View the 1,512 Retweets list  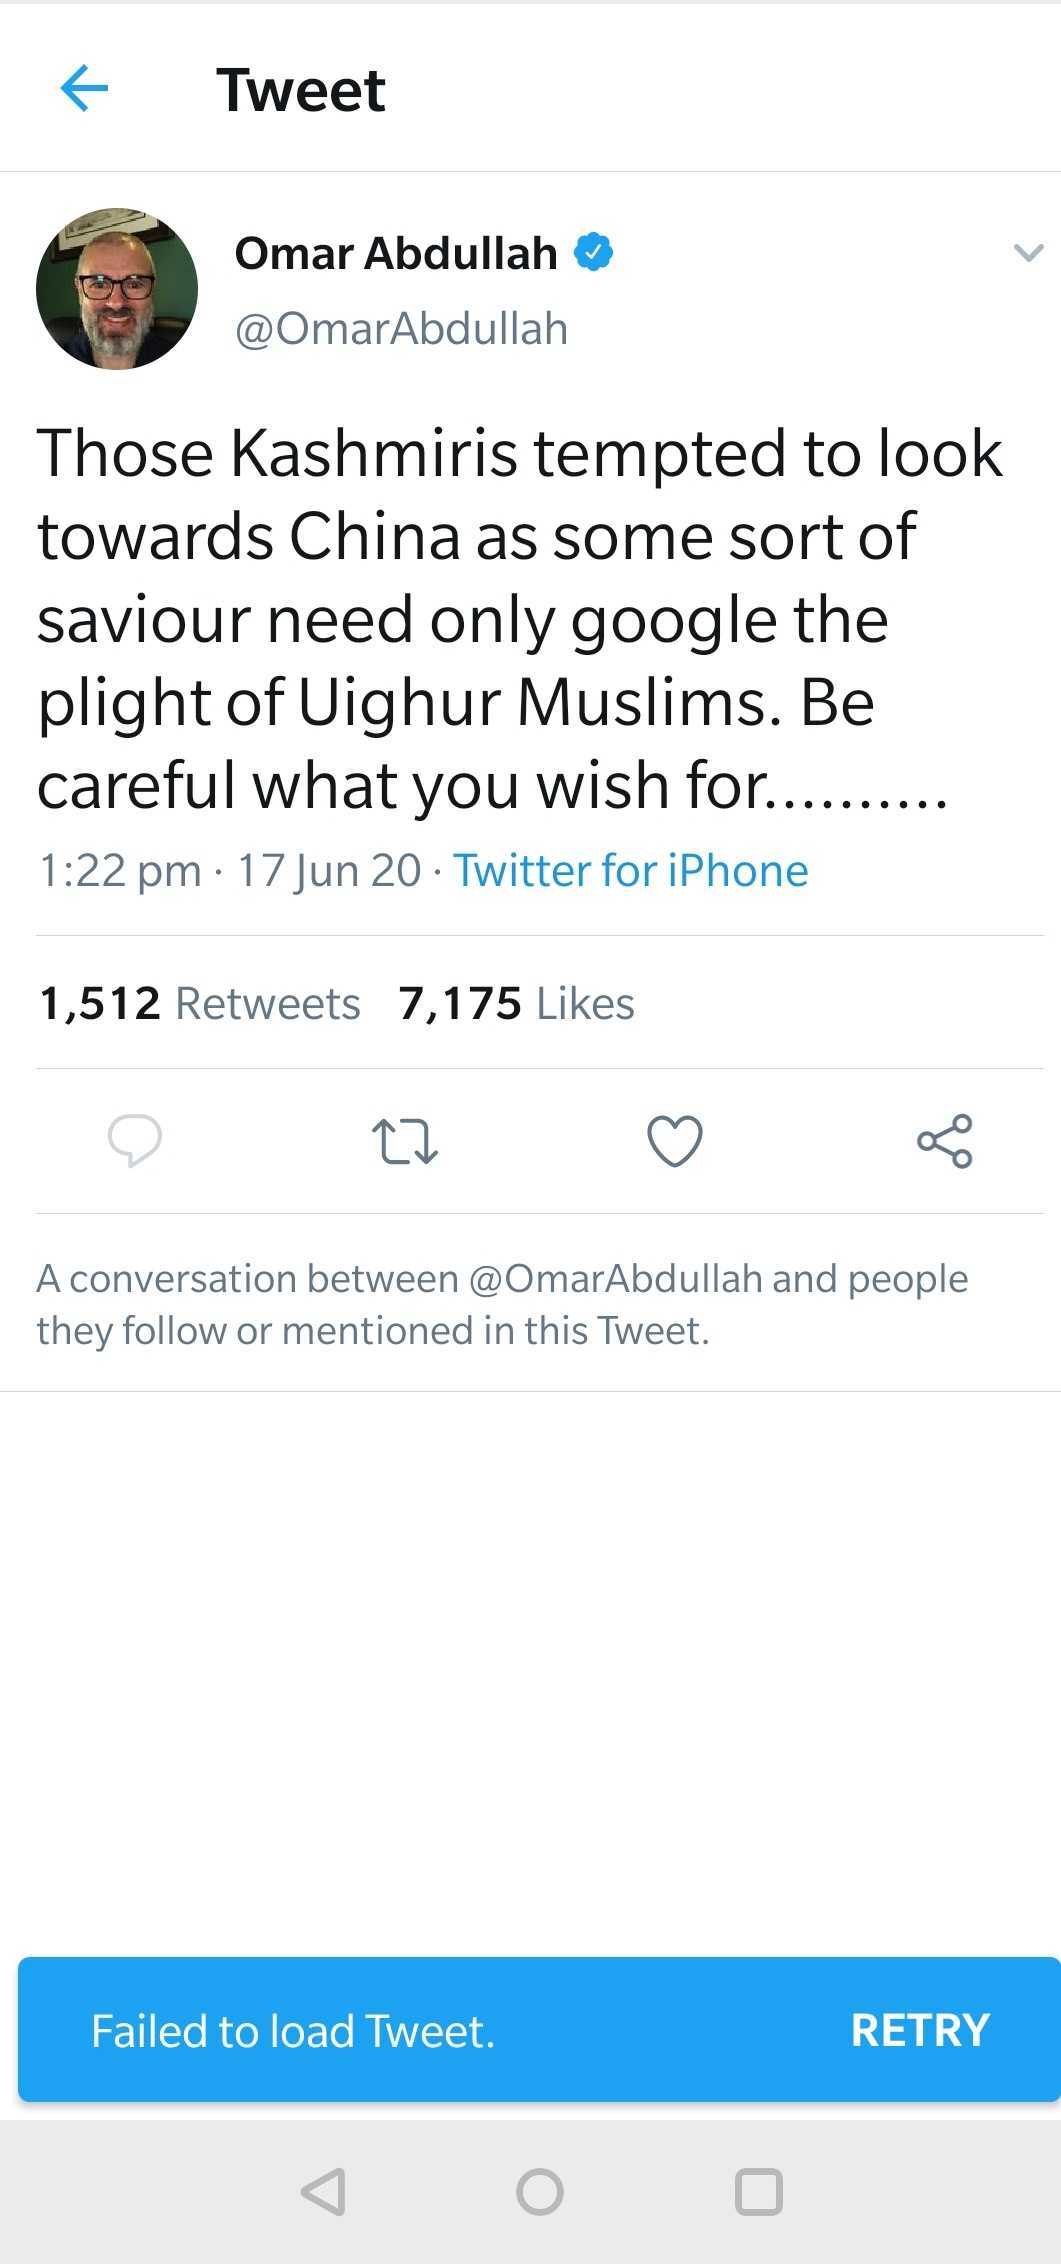pos(200,1003)
